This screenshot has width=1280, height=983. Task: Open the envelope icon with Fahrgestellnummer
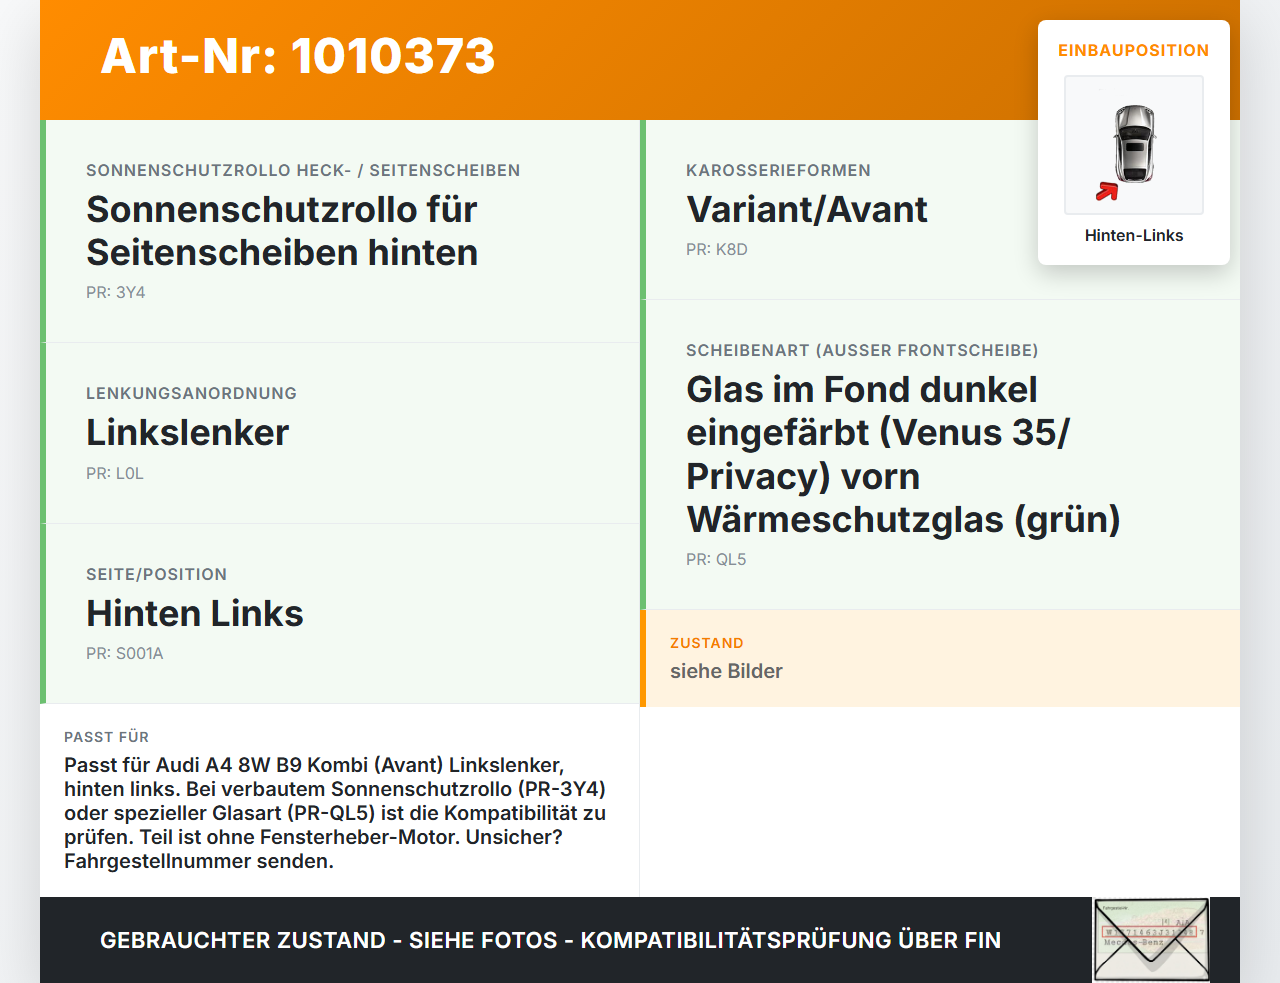1151,939
